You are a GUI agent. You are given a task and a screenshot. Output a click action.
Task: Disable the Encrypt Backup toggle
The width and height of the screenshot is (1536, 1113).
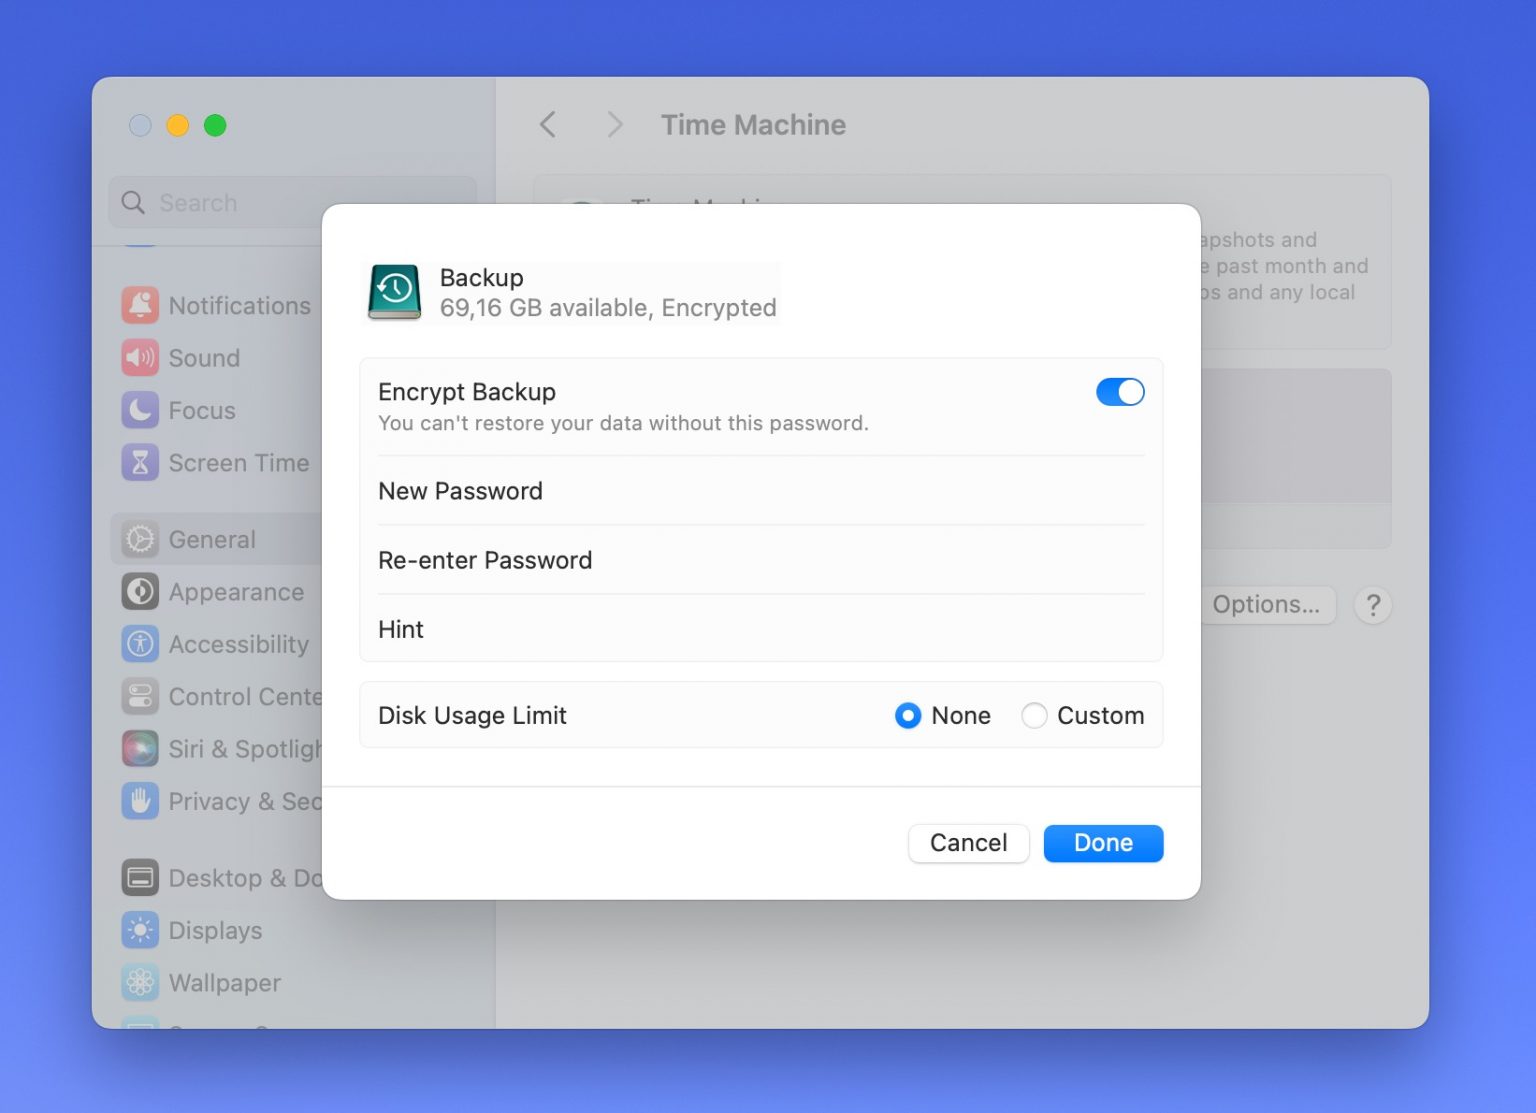1119,392
